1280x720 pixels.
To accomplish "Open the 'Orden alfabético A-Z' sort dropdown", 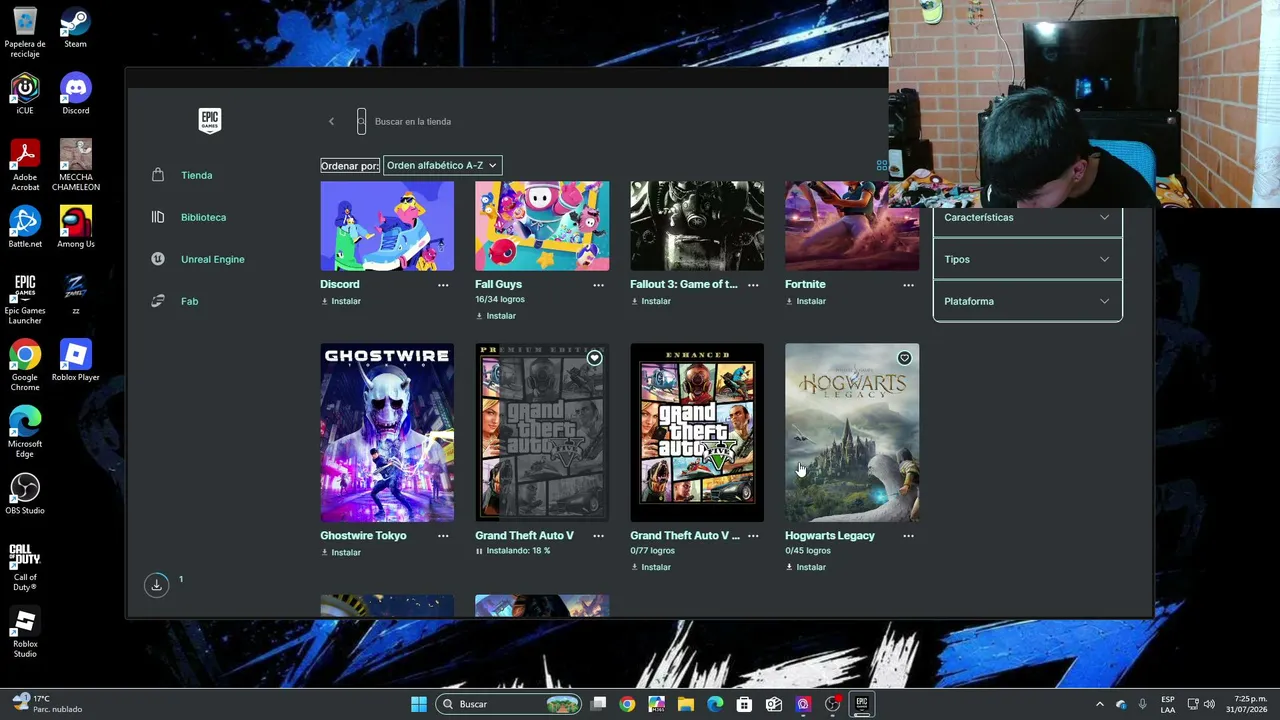I will [442, 165].
